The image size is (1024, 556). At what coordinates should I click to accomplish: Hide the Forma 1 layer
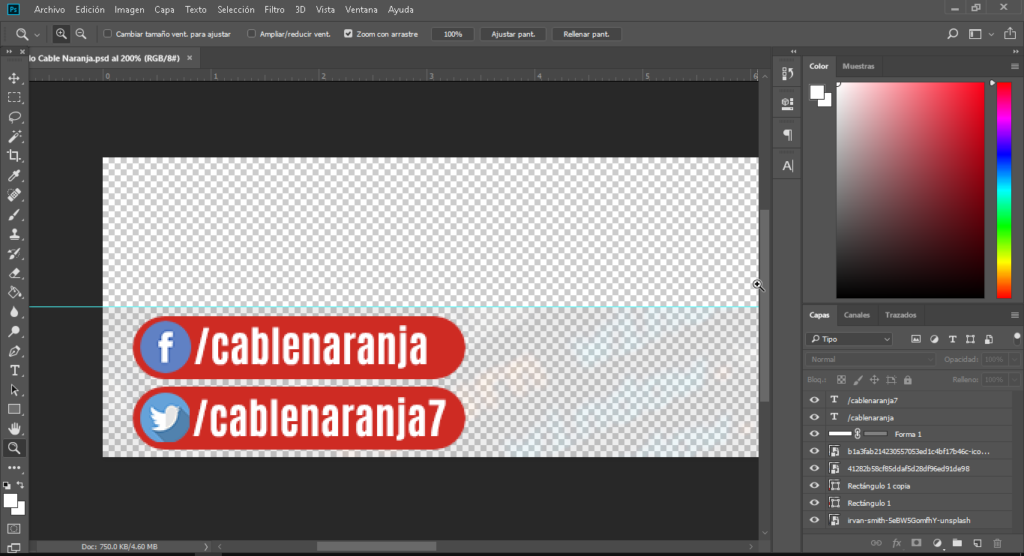pos(814,434)
